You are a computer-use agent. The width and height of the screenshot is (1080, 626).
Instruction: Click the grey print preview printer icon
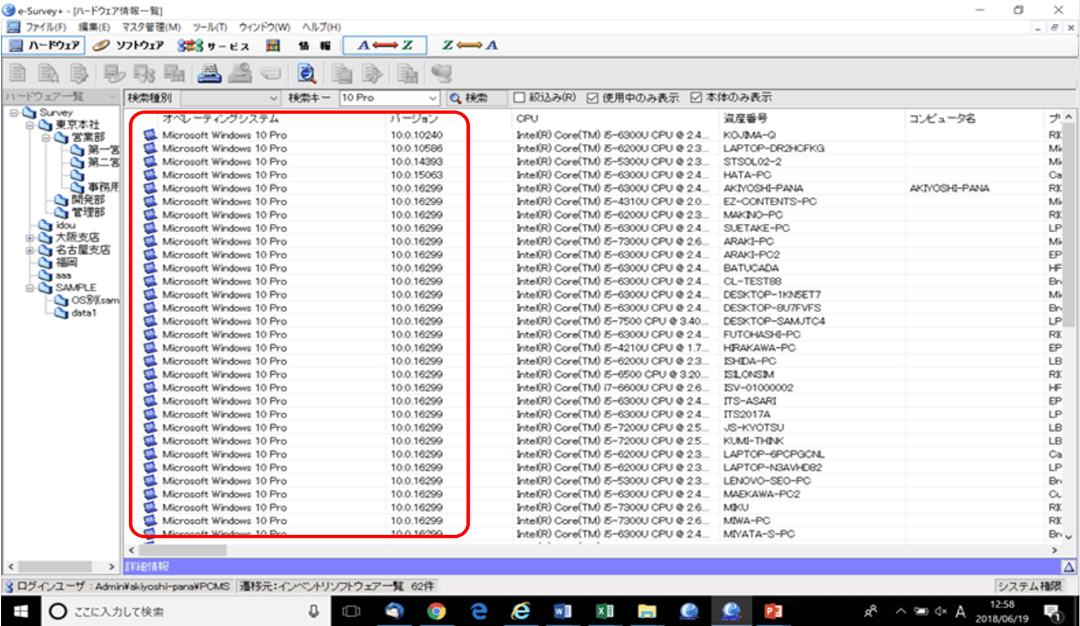coord(240,73)
